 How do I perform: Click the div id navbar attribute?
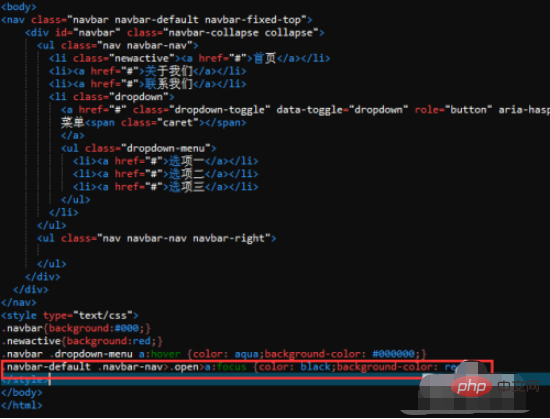coord(88,33)
